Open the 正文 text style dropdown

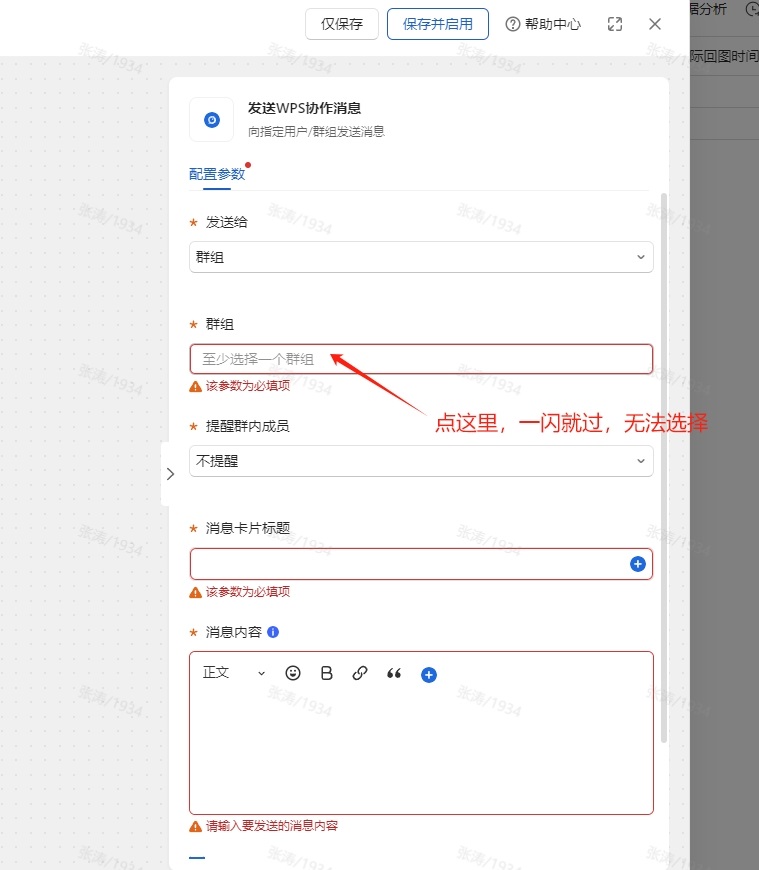coord(234,673)
